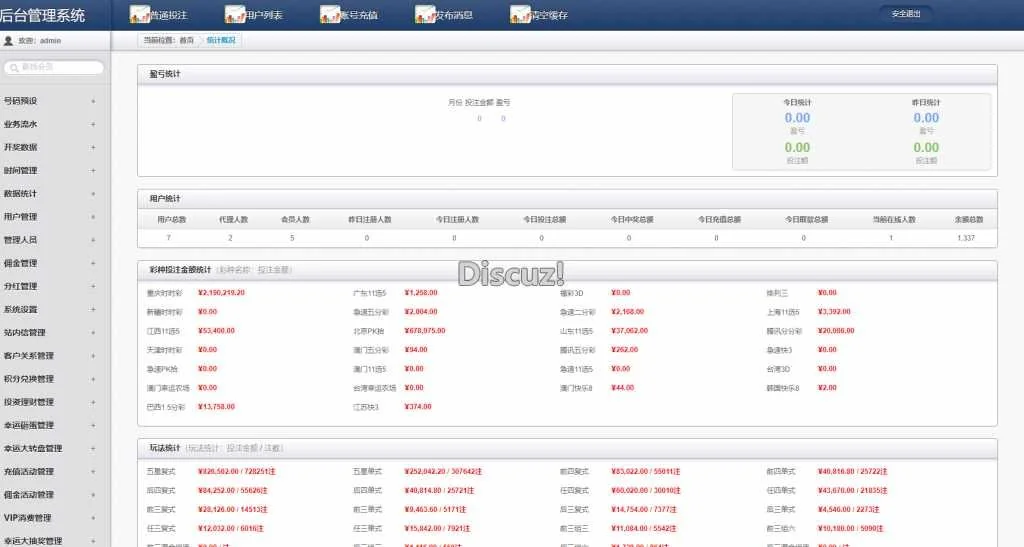The width and height of the screenshot is (1024, 547).
Task: Open the 系统设置 sidebar menu
Action: tap(21, 310)
